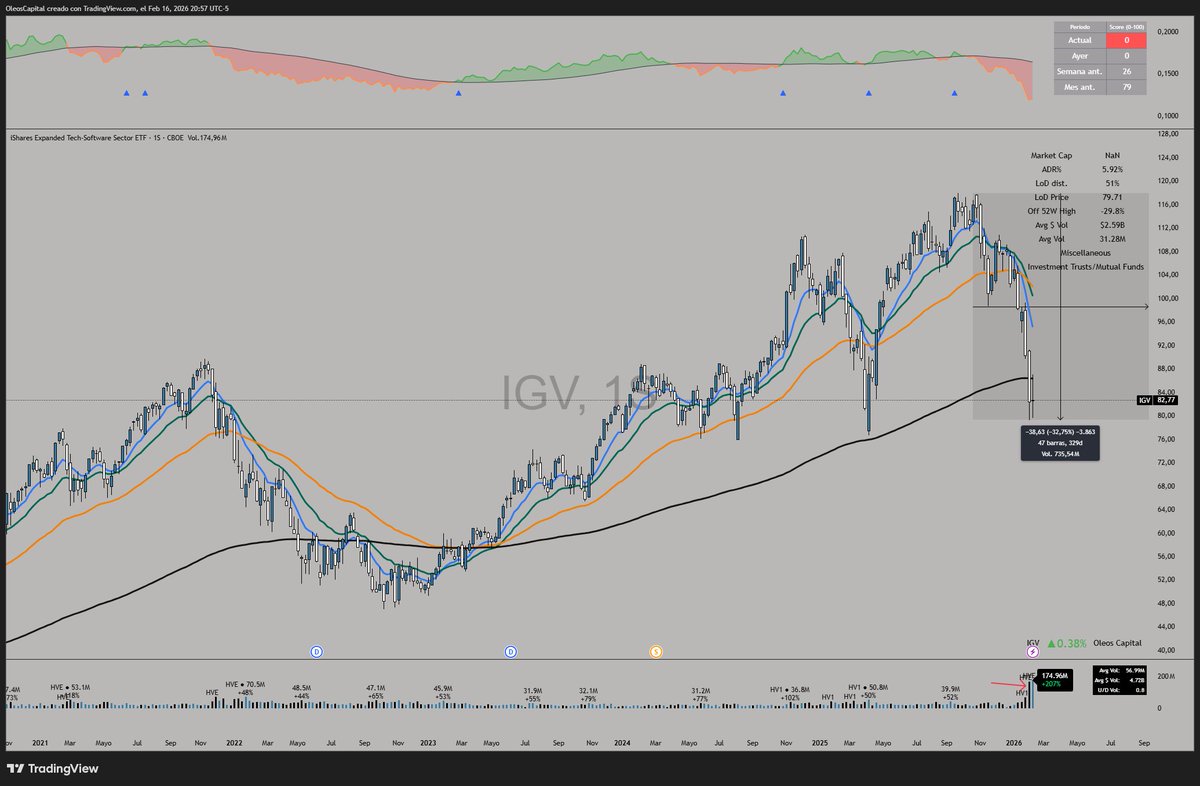Viewport: 1200px width, 786px height.
Task: Click the 2023 year label on time axis
Action: 429,743
